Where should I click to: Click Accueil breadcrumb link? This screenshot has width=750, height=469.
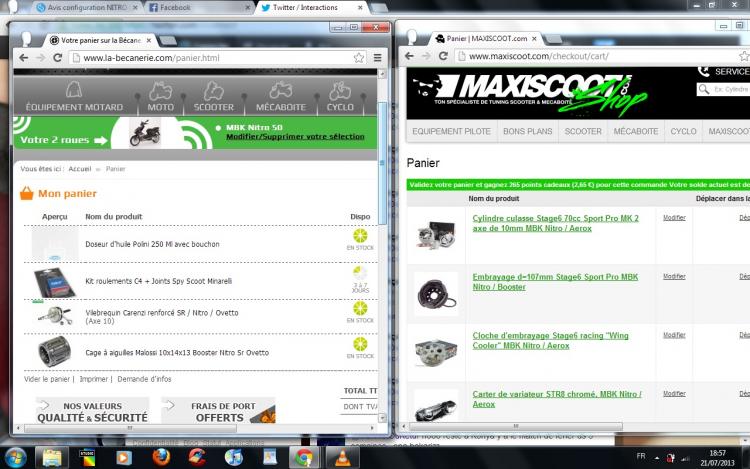pos(79,169)
